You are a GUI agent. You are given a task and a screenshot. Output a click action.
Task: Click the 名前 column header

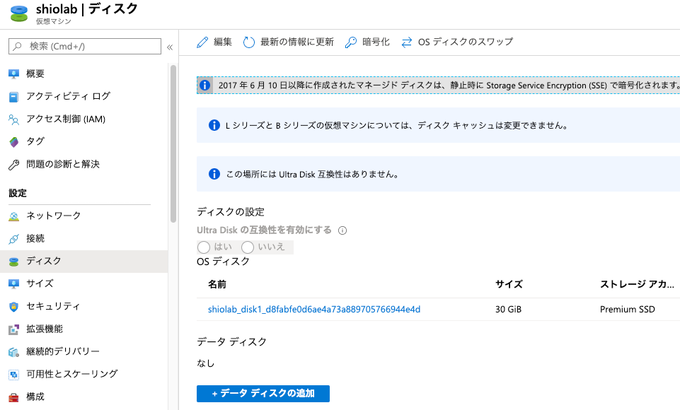pos(217,285)
